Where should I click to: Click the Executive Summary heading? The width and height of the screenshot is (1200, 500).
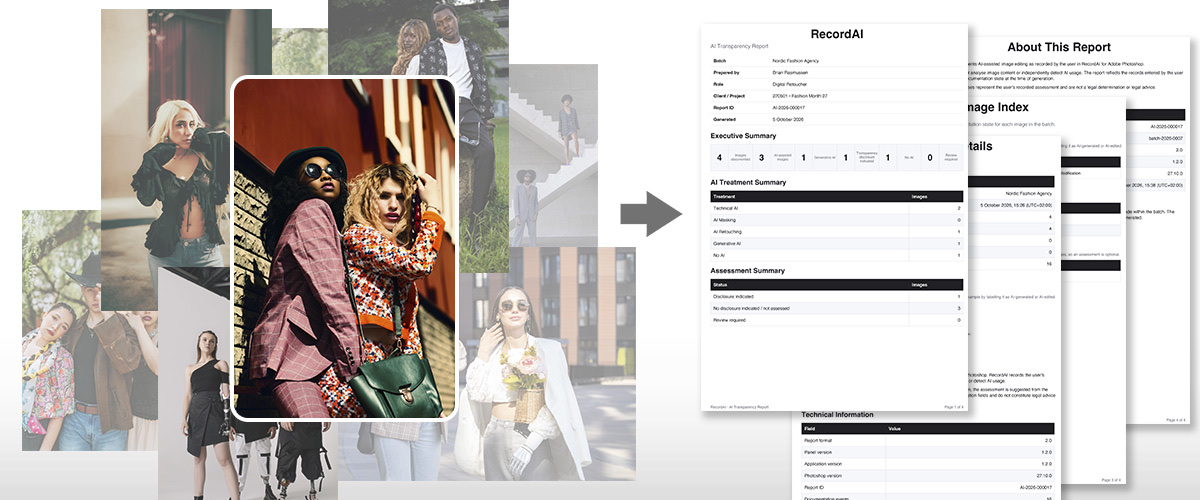[743, 135]
